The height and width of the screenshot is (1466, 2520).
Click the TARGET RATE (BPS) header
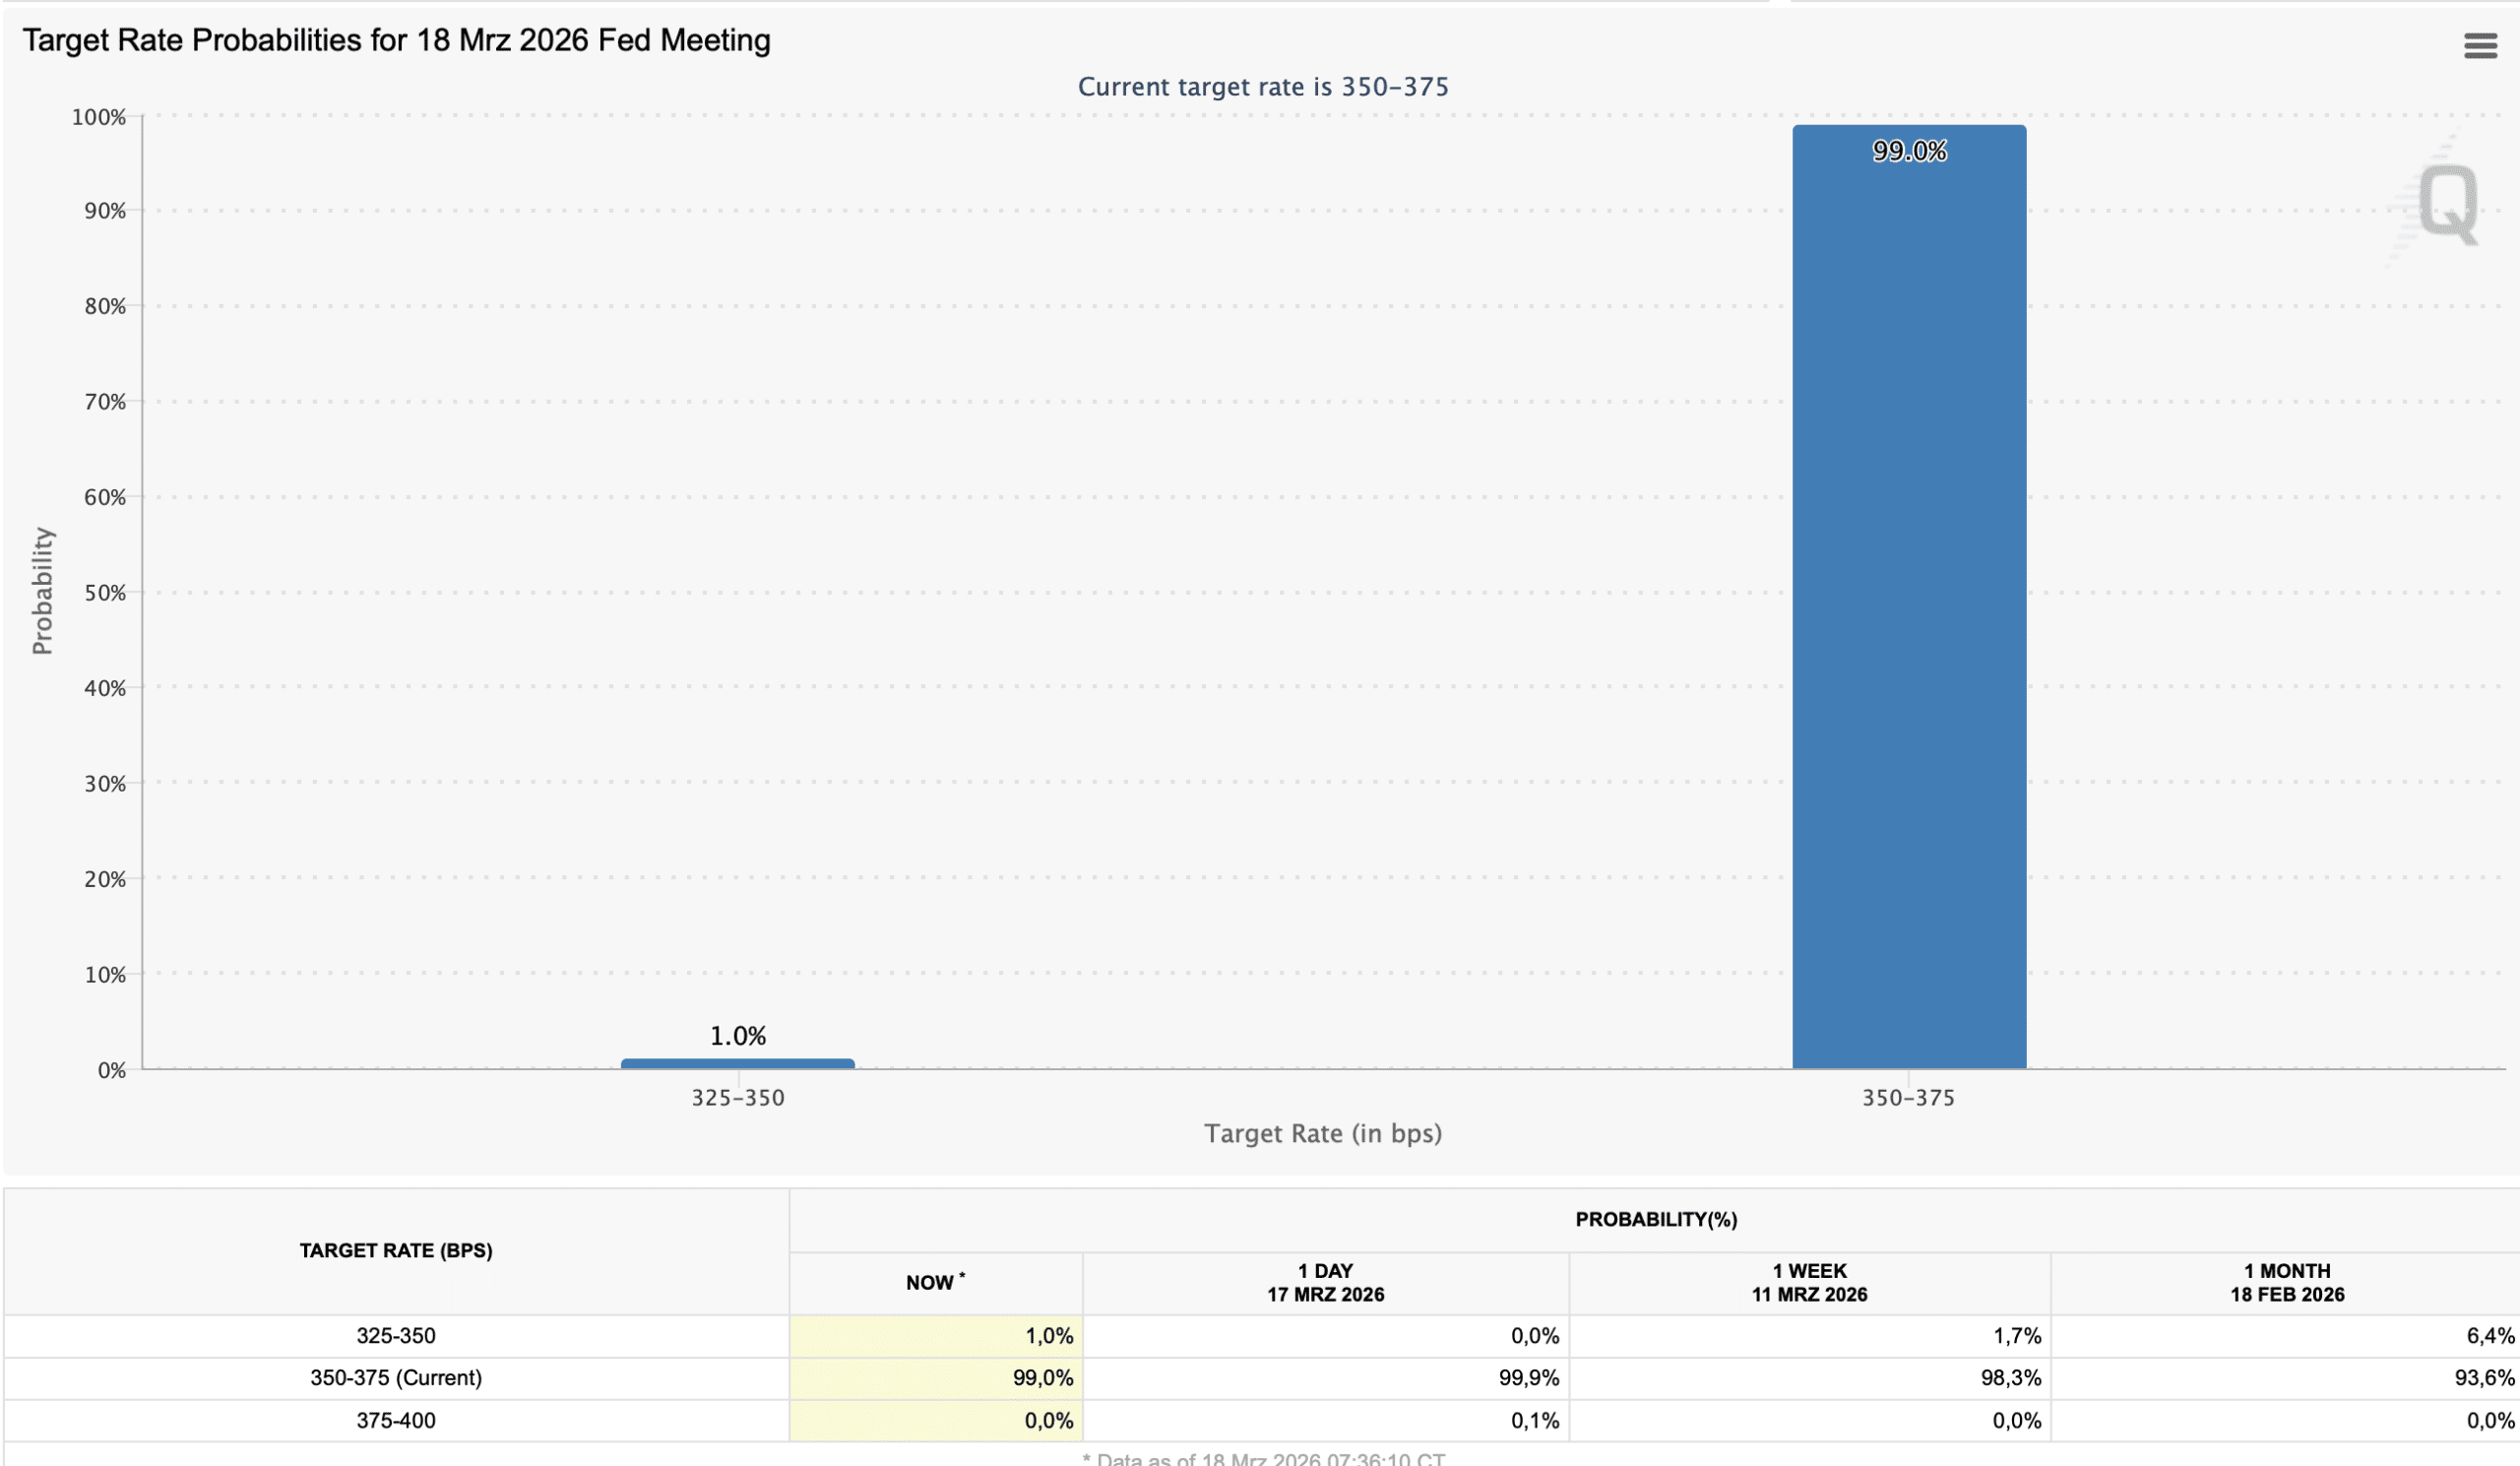[396, 1250]
